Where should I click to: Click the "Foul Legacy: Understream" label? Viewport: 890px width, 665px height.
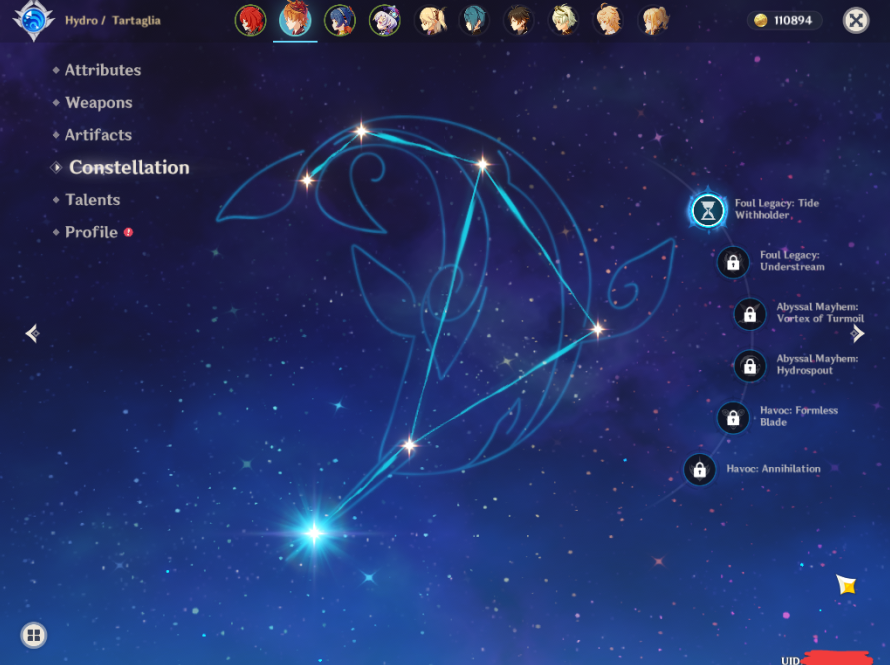click(792, 260)
